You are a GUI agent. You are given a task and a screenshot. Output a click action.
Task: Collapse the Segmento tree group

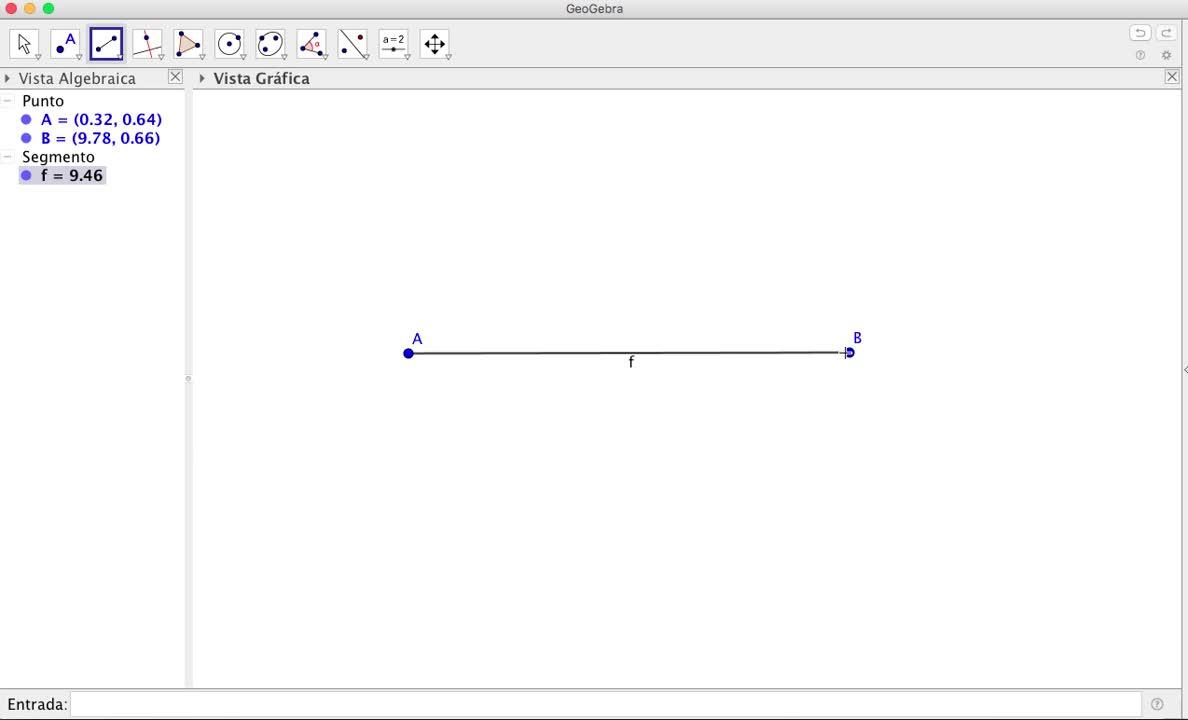coord(8,157)
